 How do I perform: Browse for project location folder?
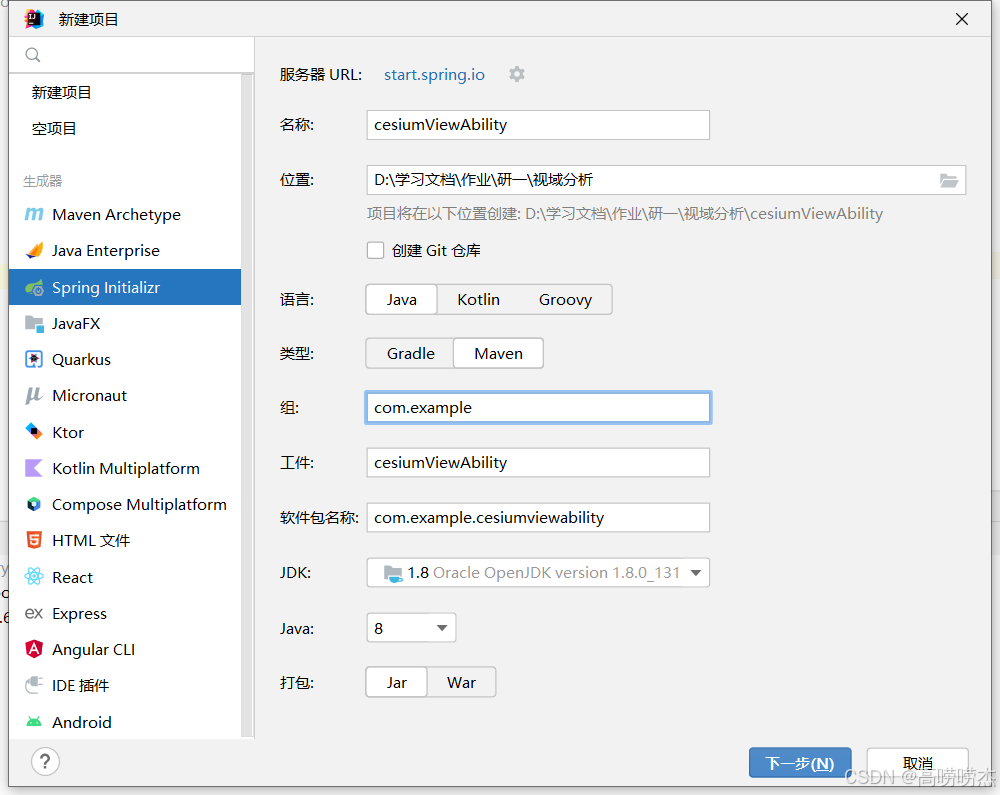click(949, 180)
